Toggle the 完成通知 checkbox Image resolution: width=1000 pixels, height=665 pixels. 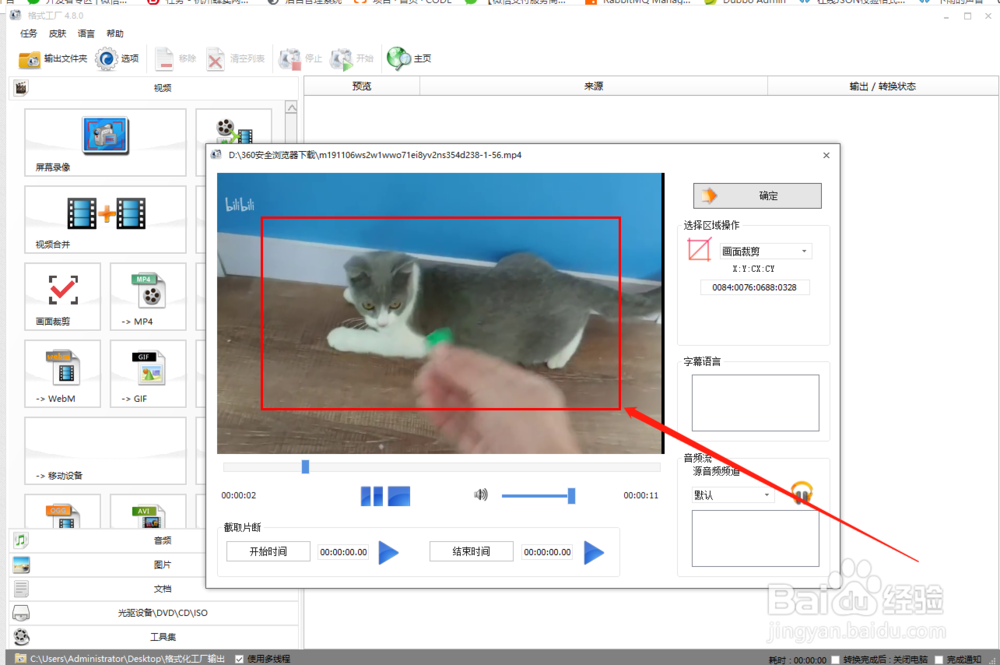[938, 659]
